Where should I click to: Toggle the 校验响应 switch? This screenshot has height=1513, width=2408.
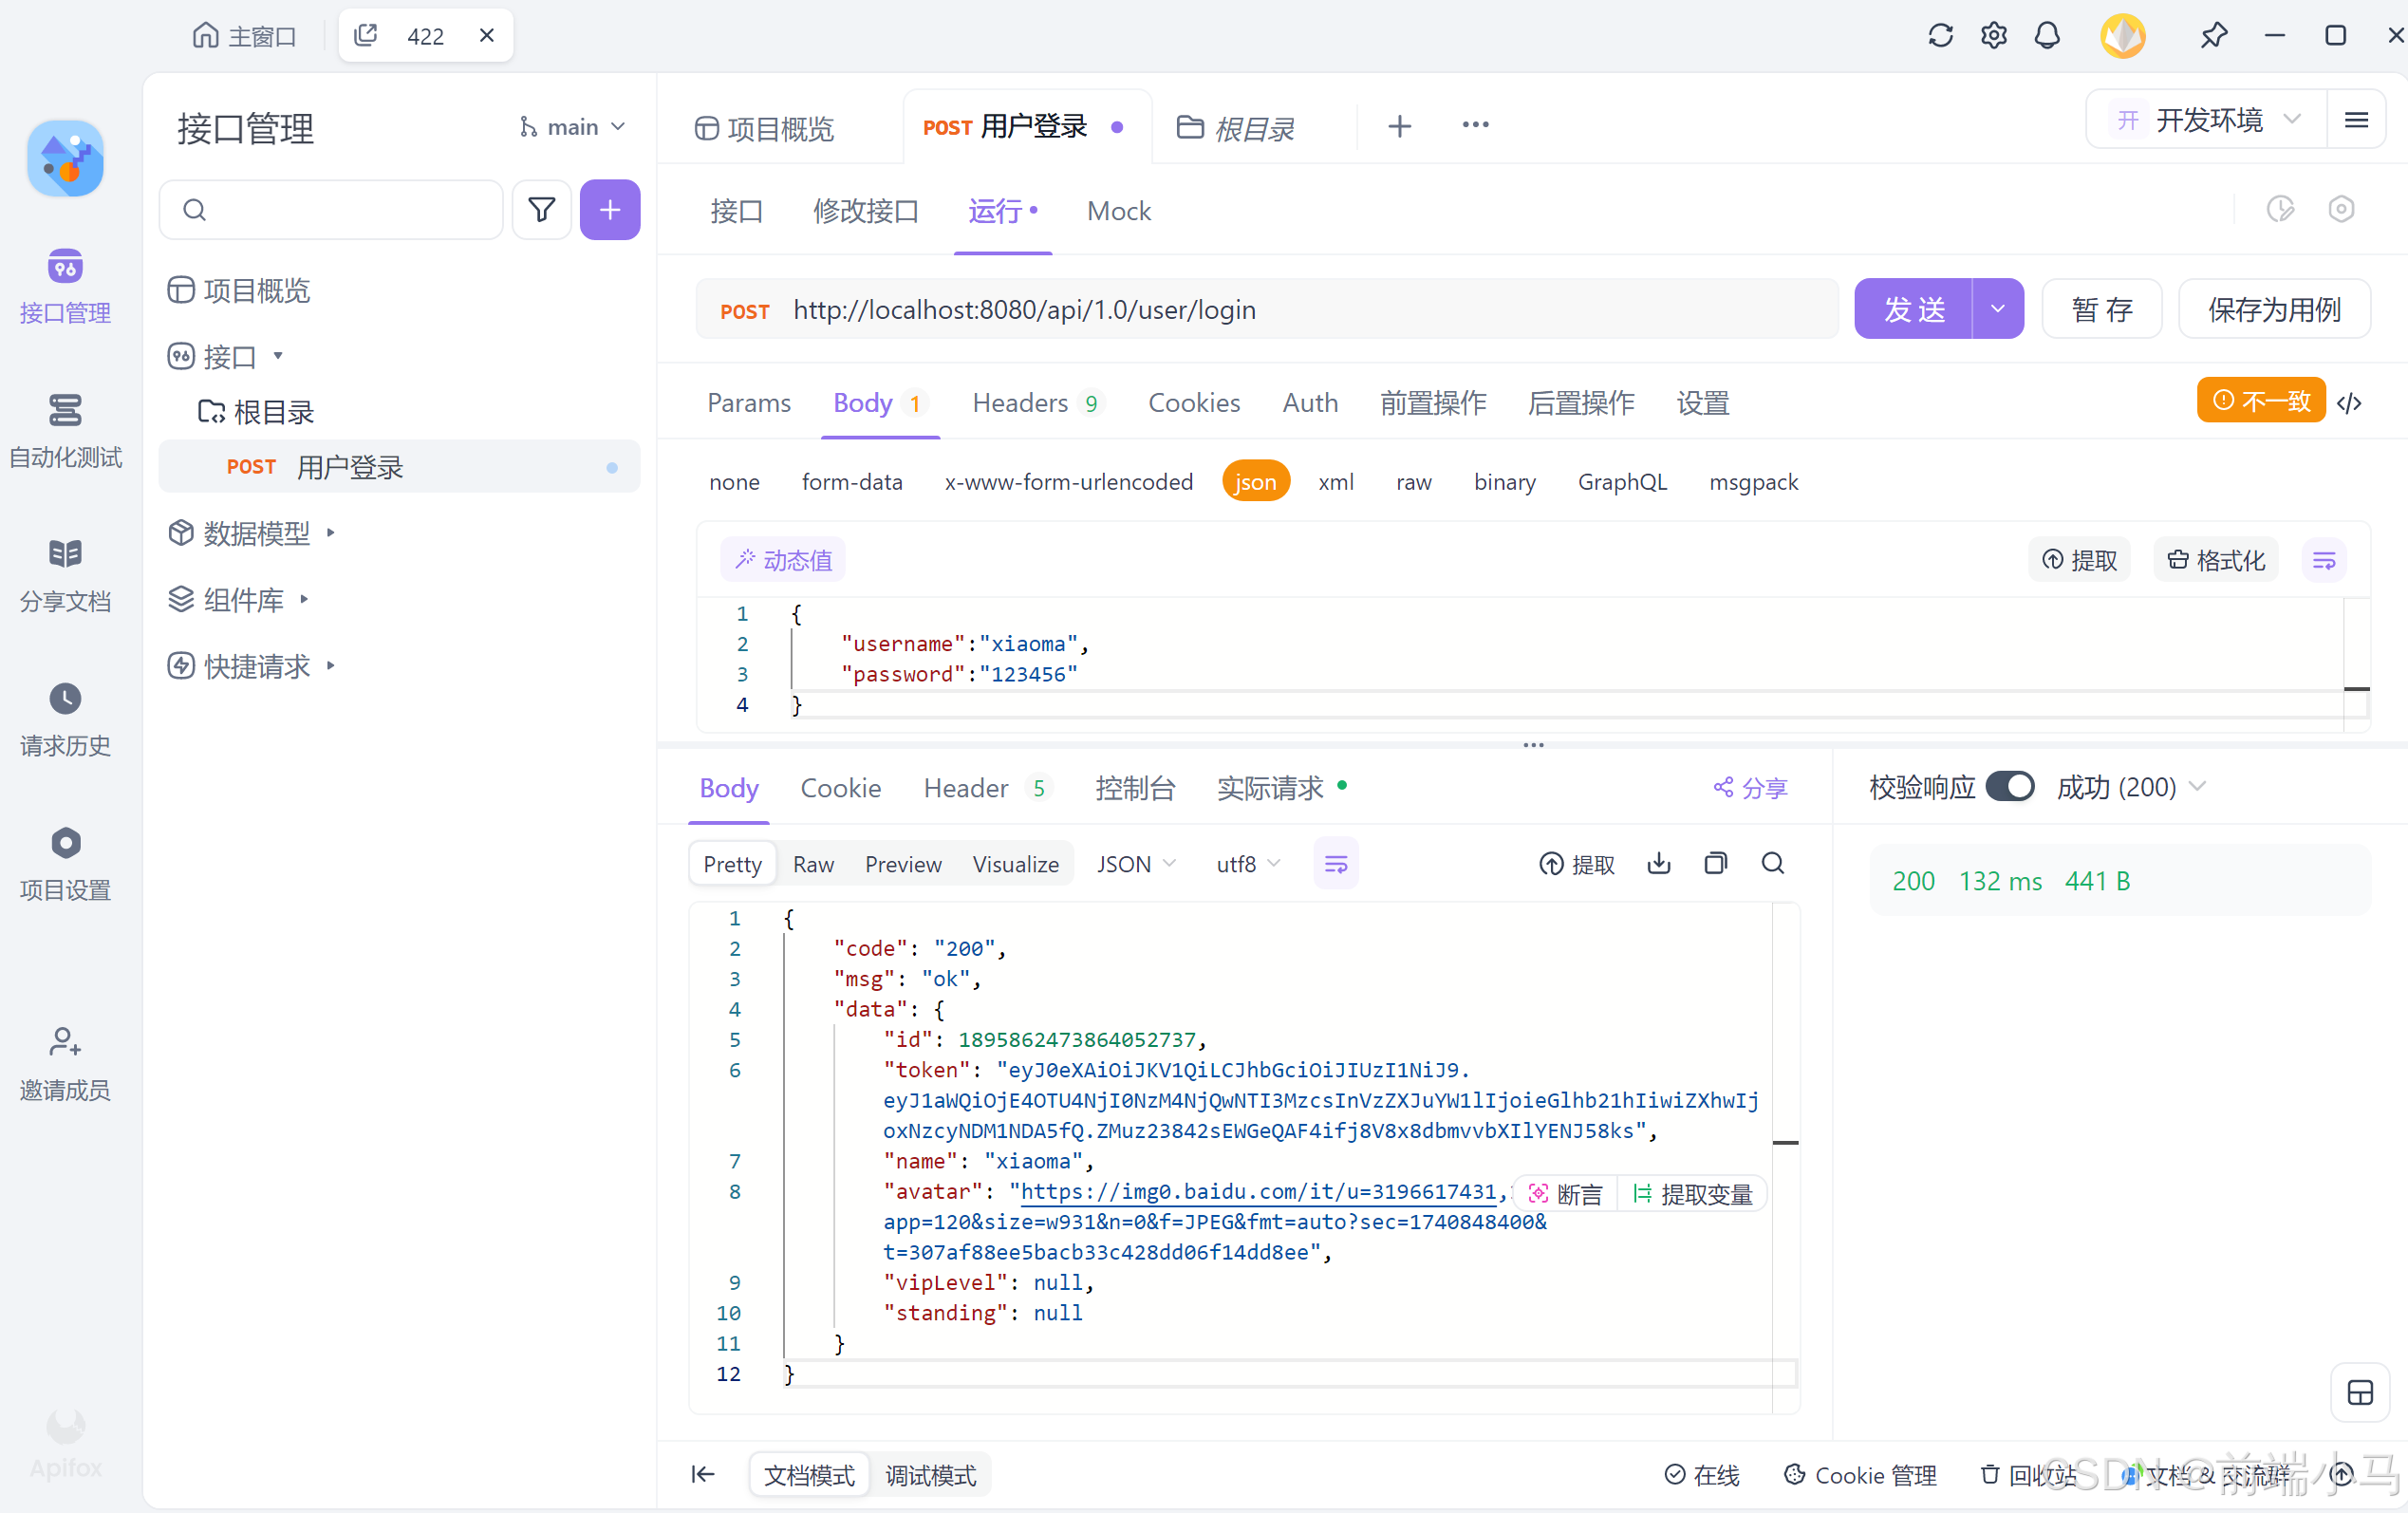(2010, 787)
